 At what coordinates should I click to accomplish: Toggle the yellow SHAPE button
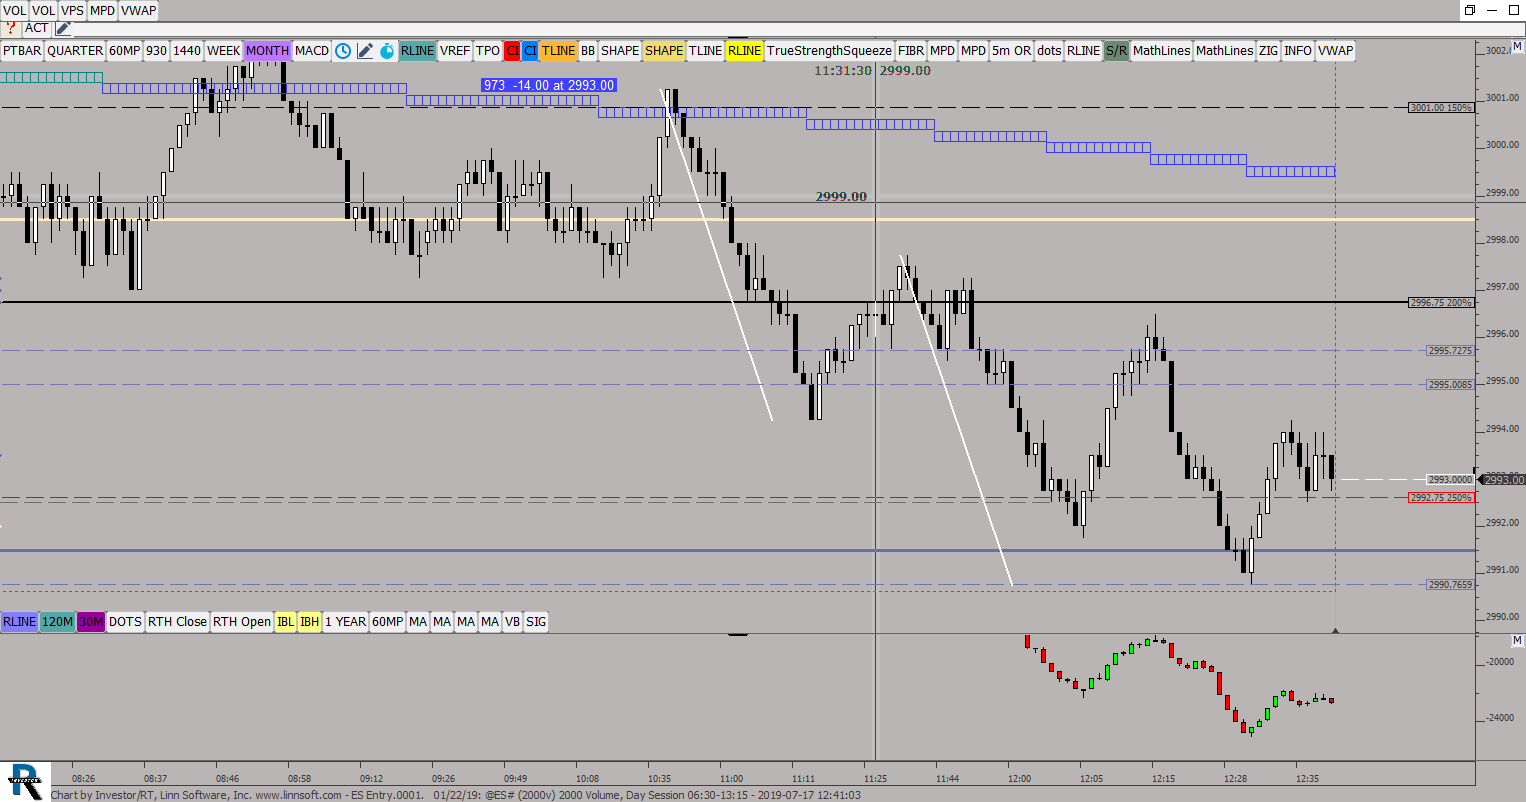664,51
